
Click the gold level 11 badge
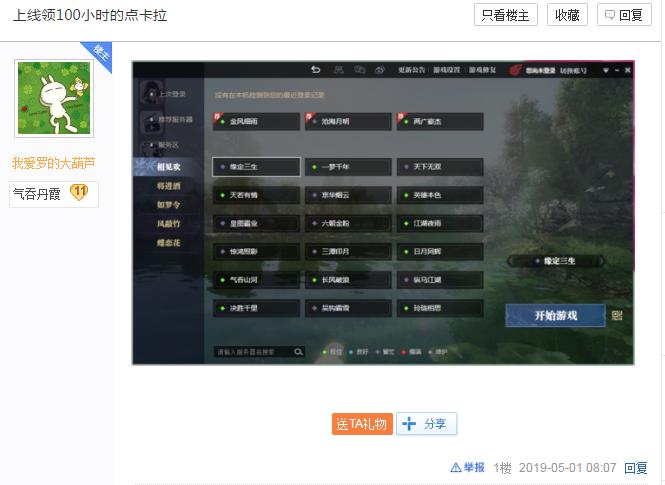click(80, 193)
